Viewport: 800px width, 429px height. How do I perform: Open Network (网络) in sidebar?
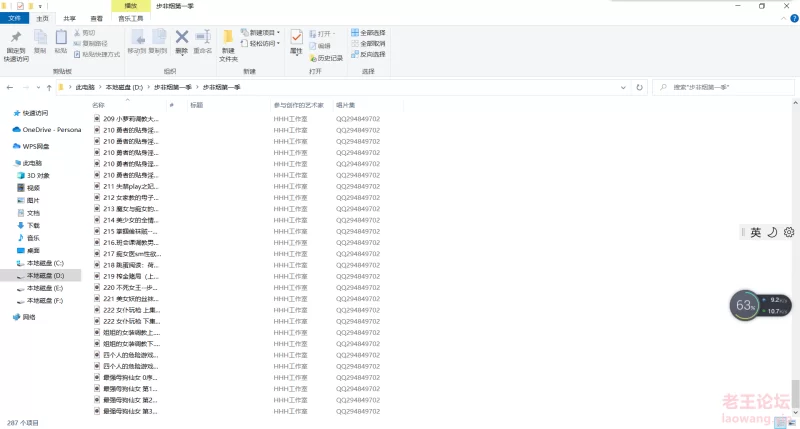tap(24, 317)
